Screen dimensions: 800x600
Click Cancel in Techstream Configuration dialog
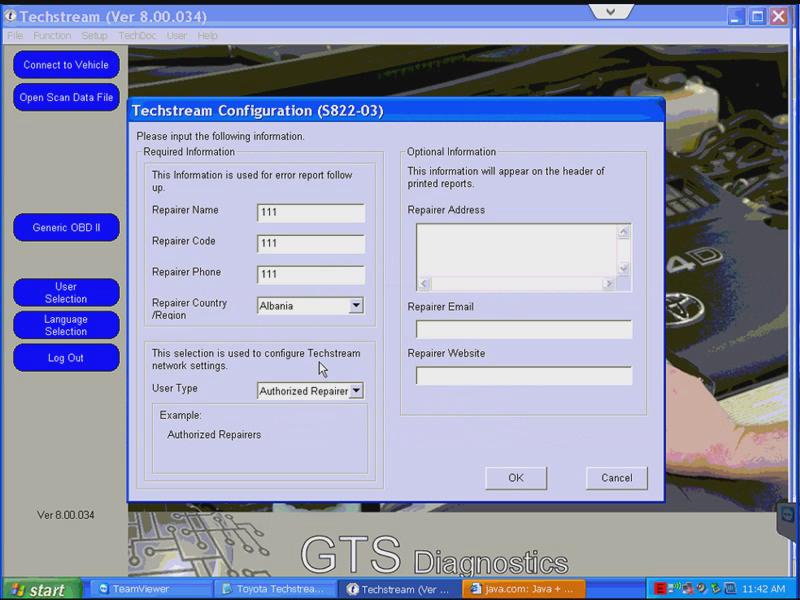[x=616, y=478]
